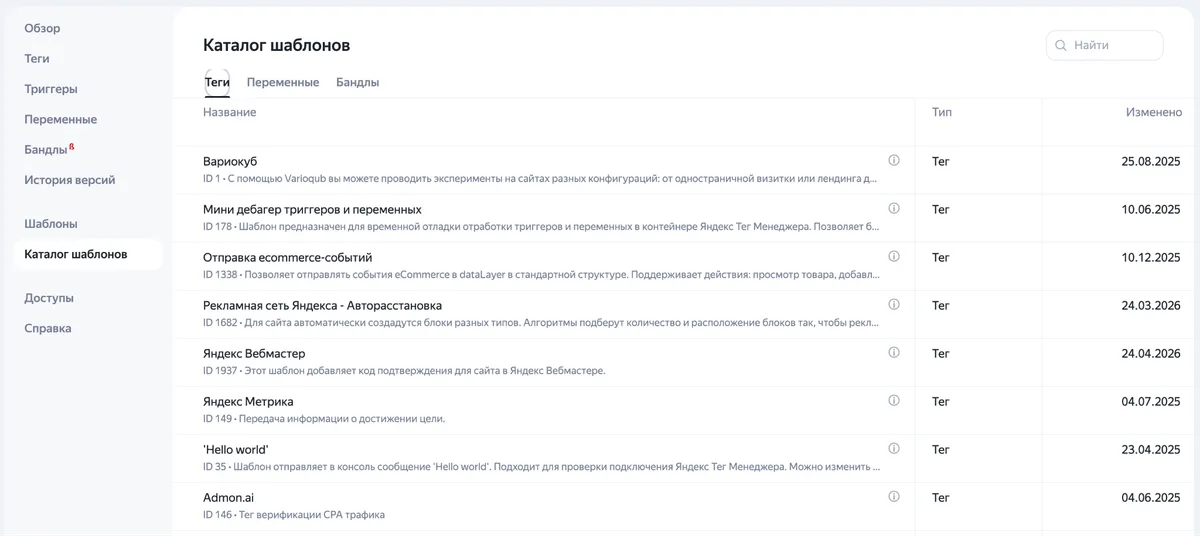Click the search magnifier icon
1200x536 pixels.
(x=1061, y=45)
